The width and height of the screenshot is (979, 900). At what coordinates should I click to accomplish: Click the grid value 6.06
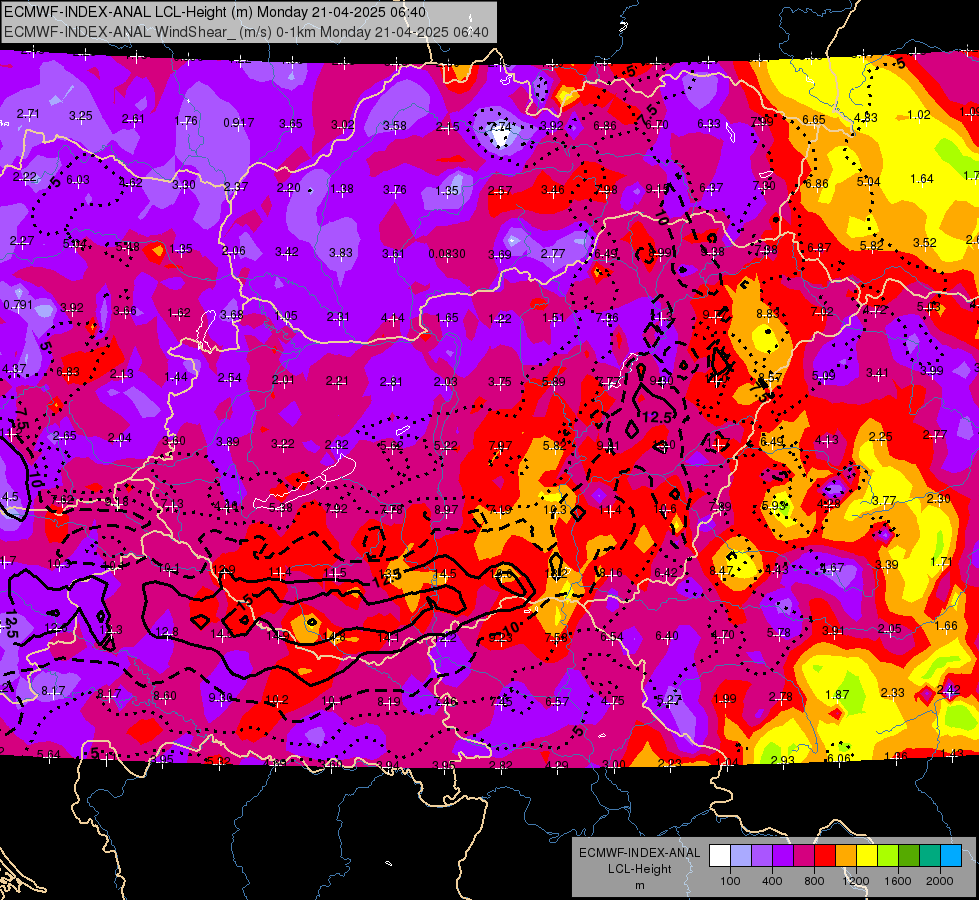click(x=838, y=758)
